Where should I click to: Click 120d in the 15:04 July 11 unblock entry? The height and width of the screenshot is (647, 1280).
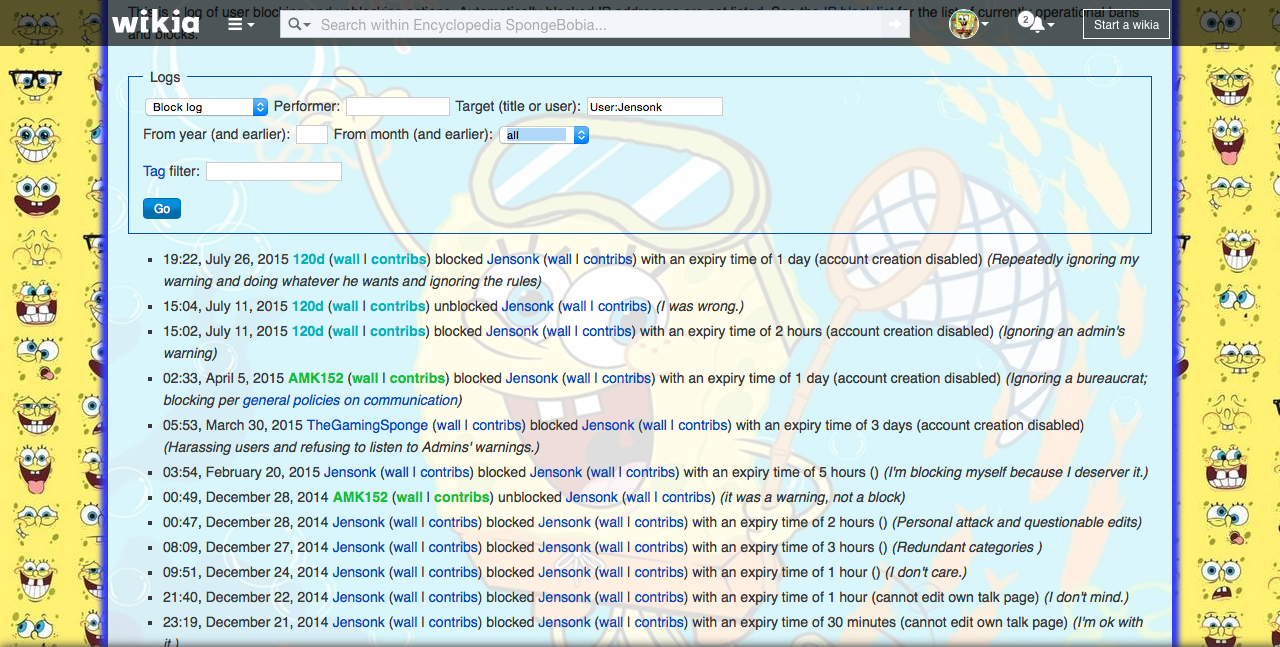tap(308, 306)
